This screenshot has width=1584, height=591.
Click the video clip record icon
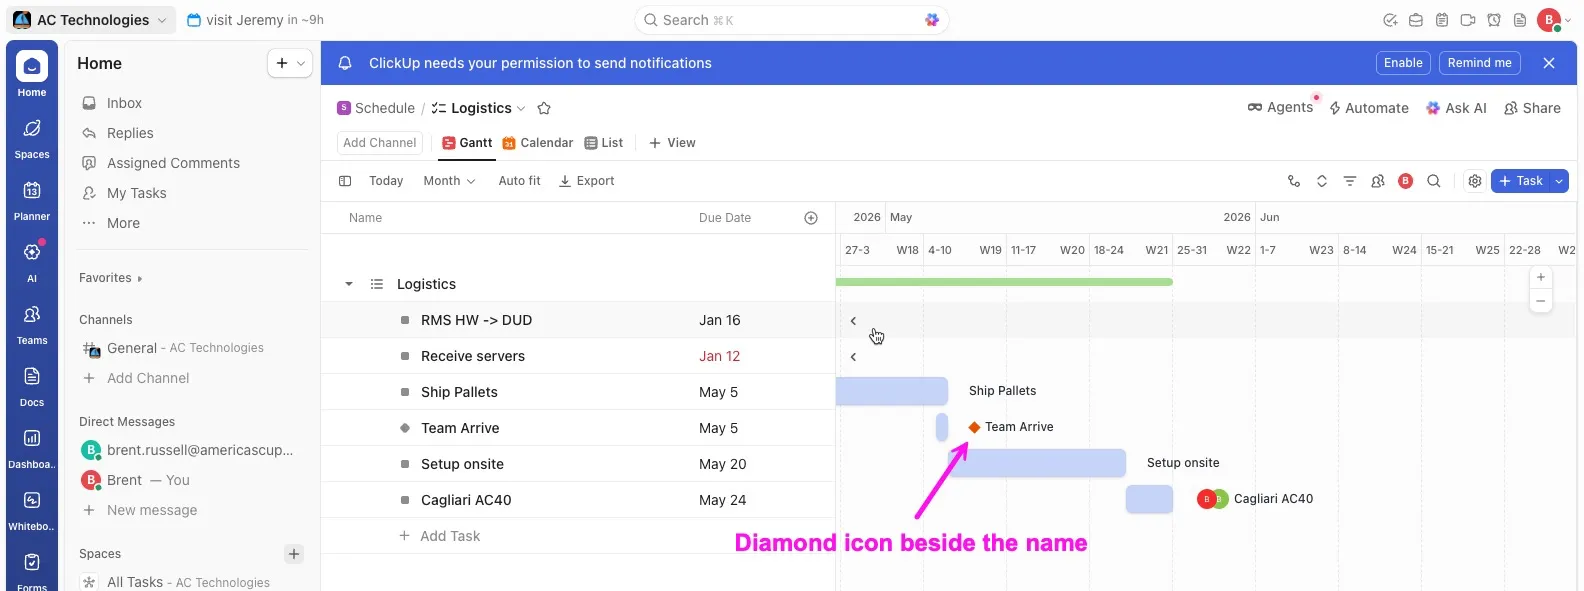point(1468,20)
